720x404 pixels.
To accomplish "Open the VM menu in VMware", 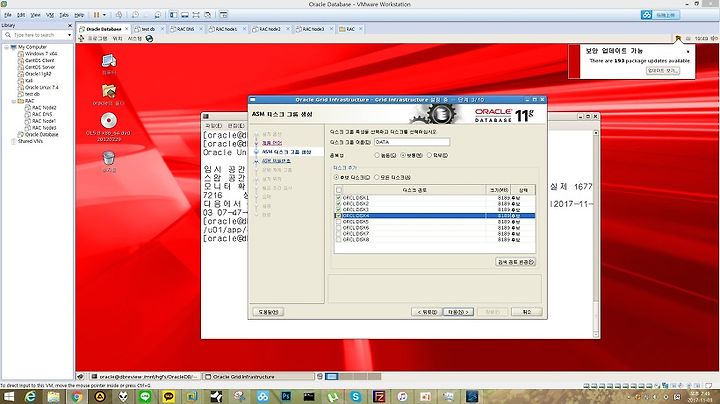I will point(50,15).
